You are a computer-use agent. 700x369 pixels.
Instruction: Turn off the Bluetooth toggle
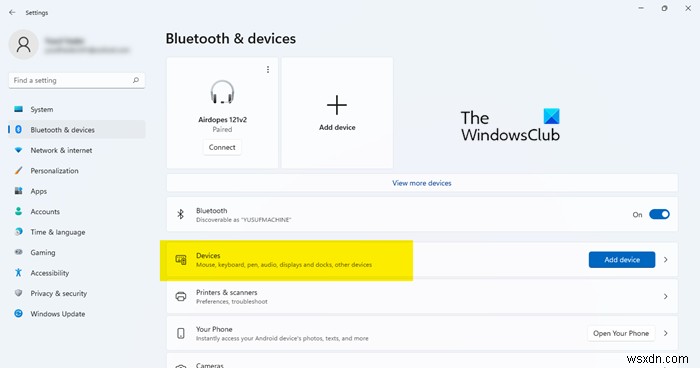(x=659, y=215)
